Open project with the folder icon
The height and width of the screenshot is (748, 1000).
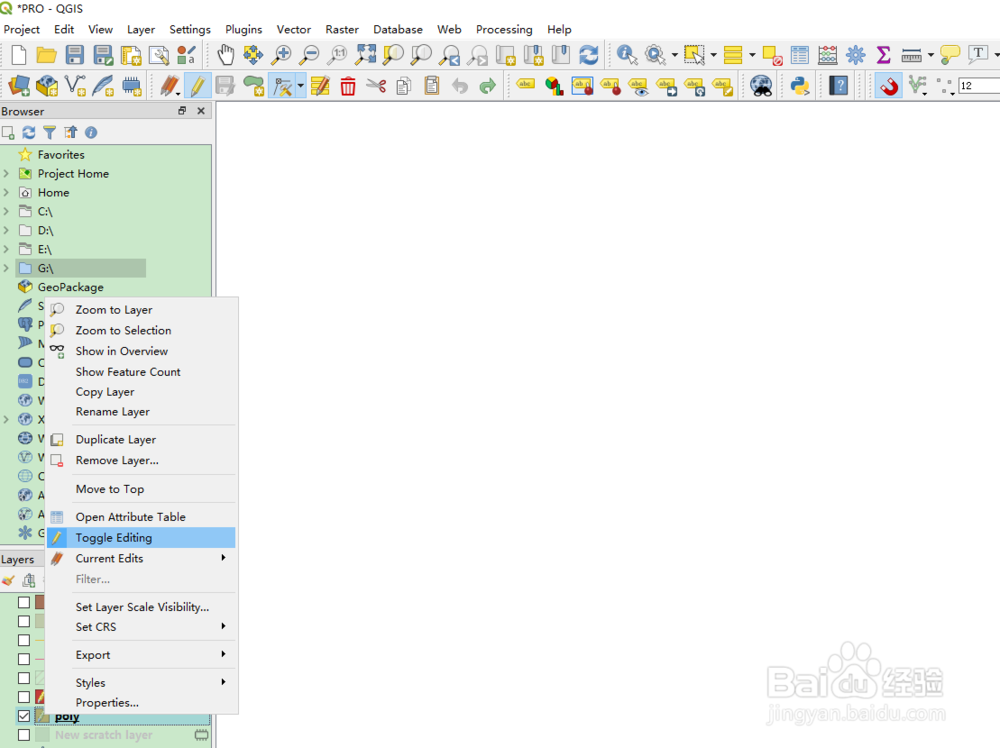[46, 55]
